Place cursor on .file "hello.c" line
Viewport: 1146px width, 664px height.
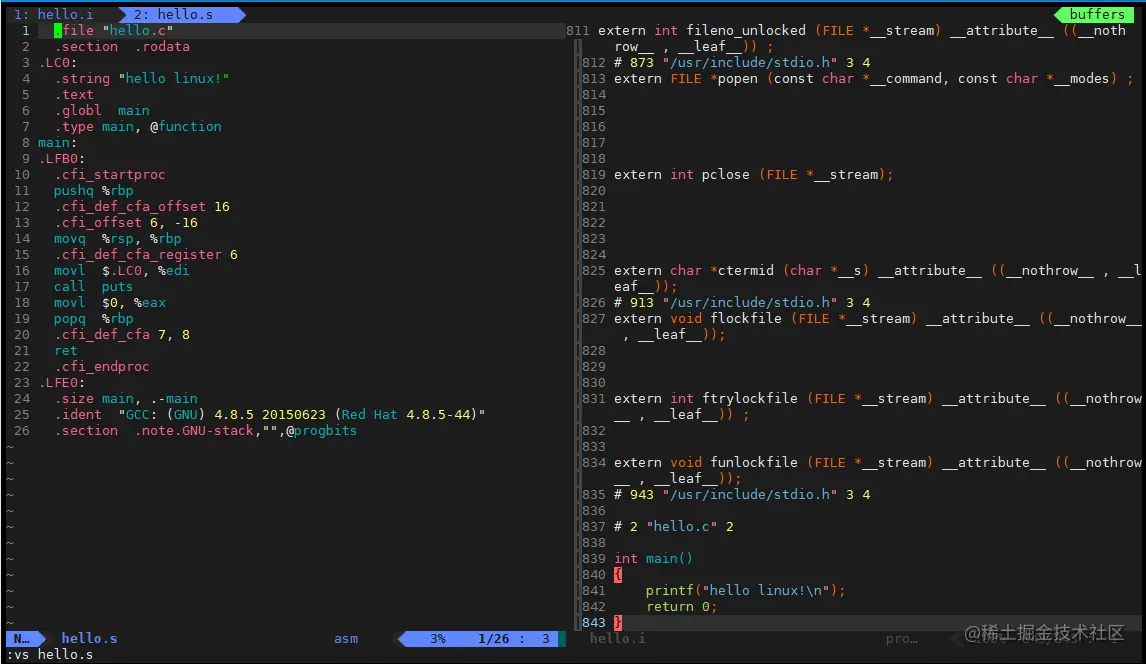tap(113, 30)
